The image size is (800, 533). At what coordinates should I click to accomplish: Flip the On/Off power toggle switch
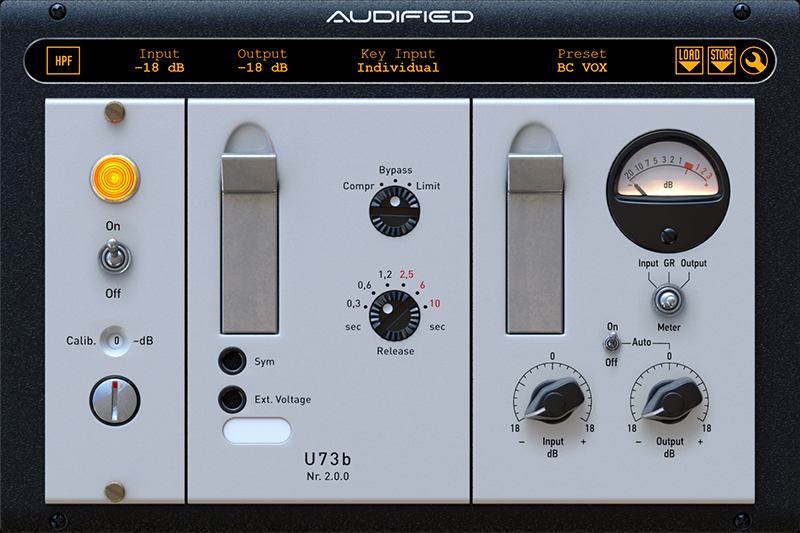114,257
